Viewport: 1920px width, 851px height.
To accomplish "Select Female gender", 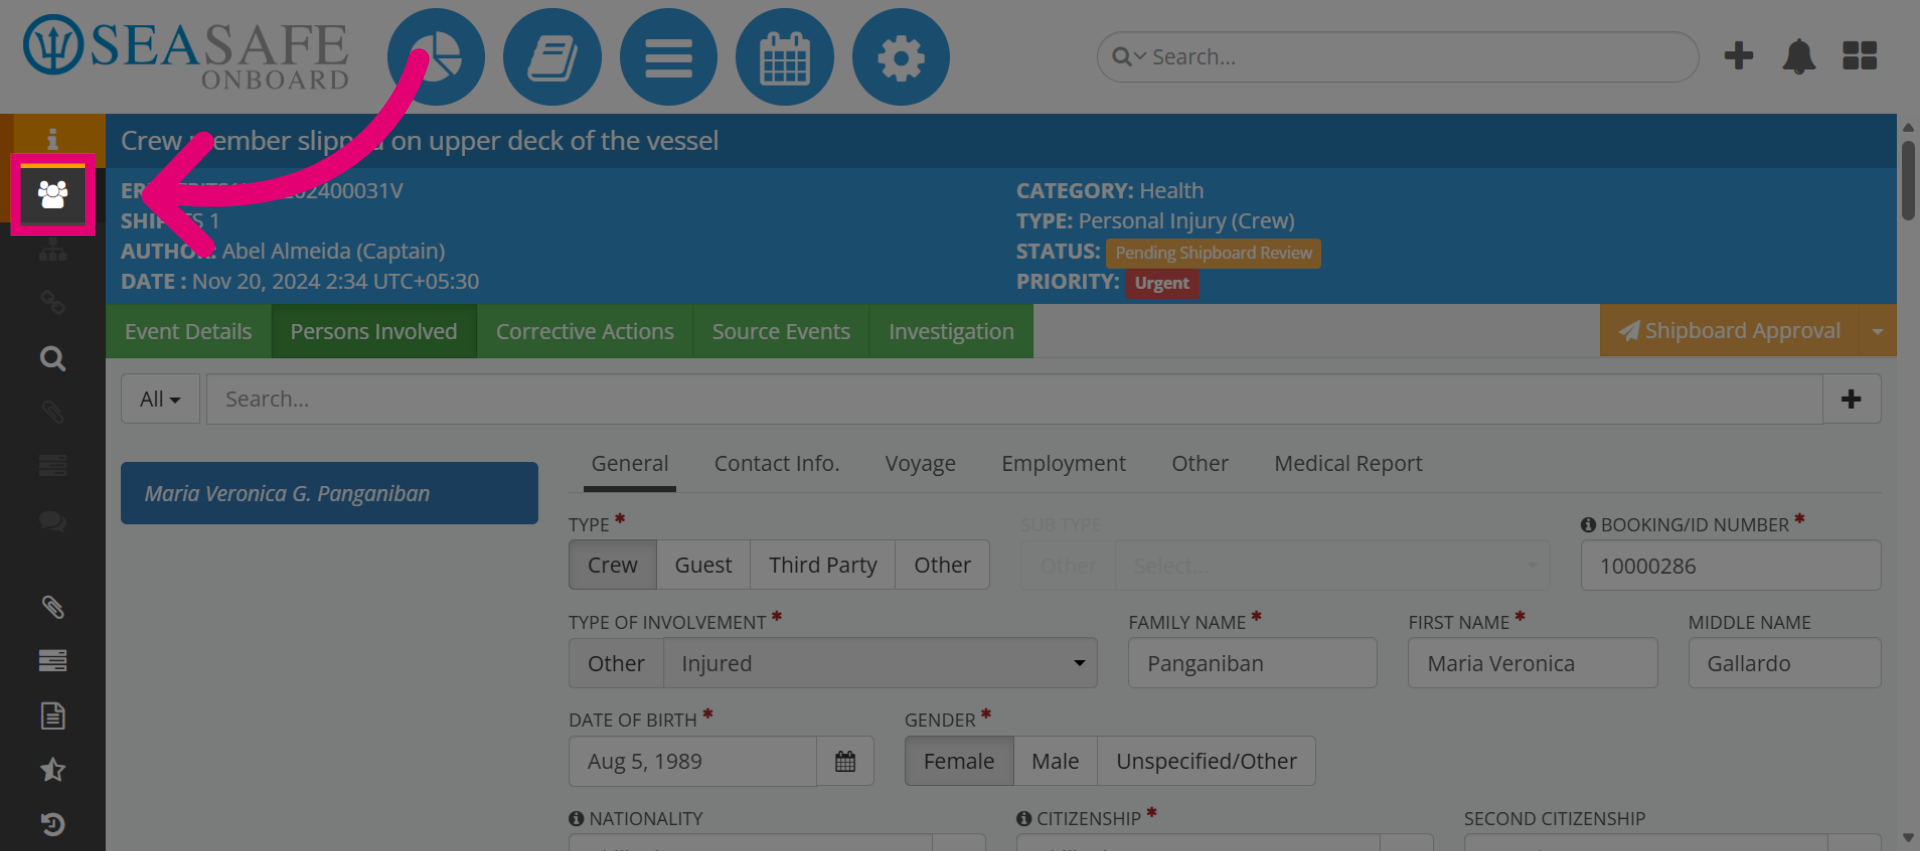I will click(x=959, y=761).
